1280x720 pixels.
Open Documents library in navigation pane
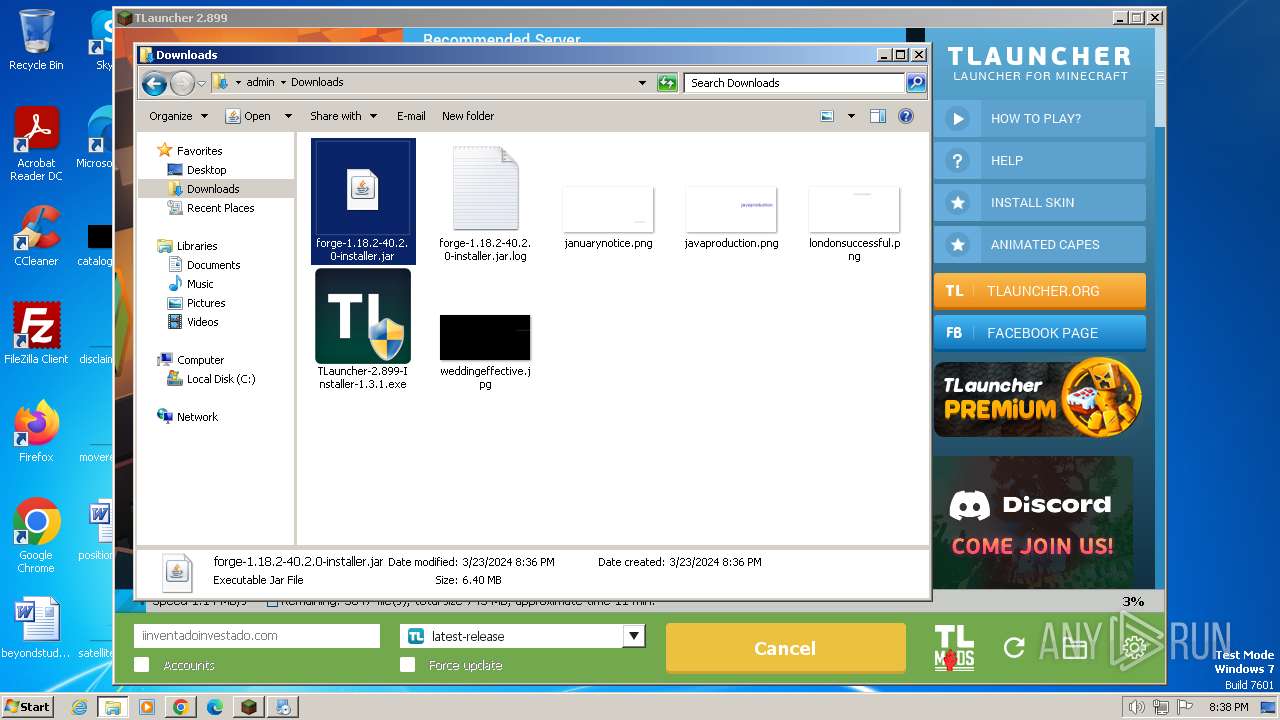213,265
